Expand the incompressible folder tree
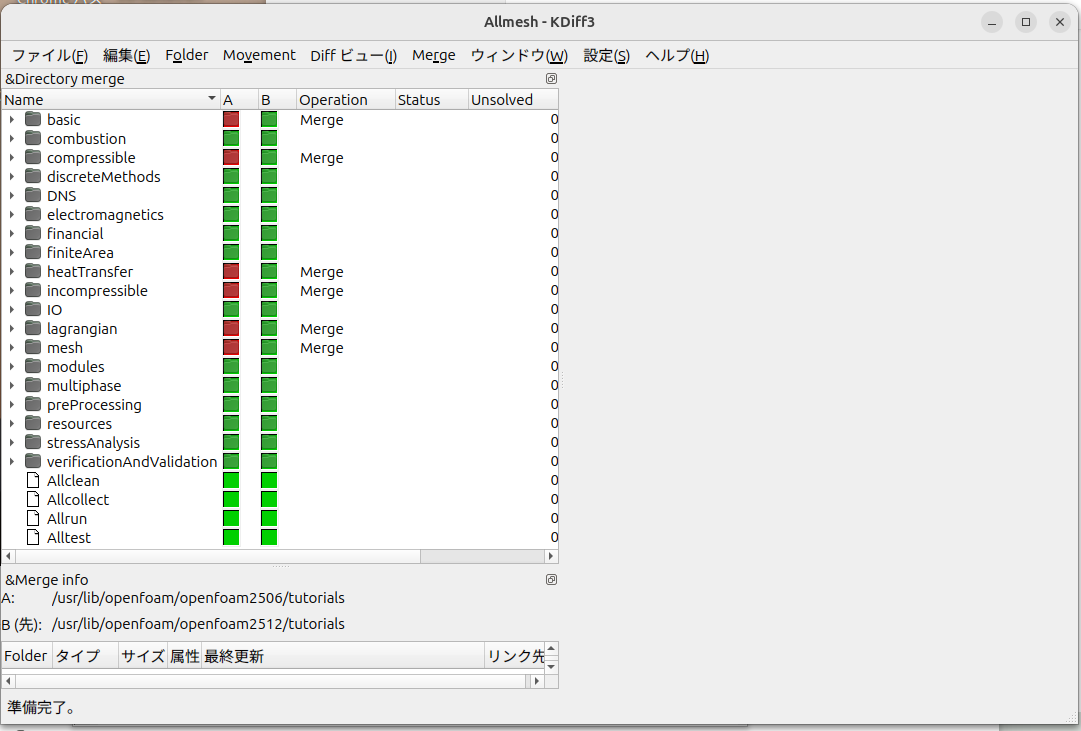This screenshot has width=1081, height=731. pyautogui.click(x=12, y=291)
